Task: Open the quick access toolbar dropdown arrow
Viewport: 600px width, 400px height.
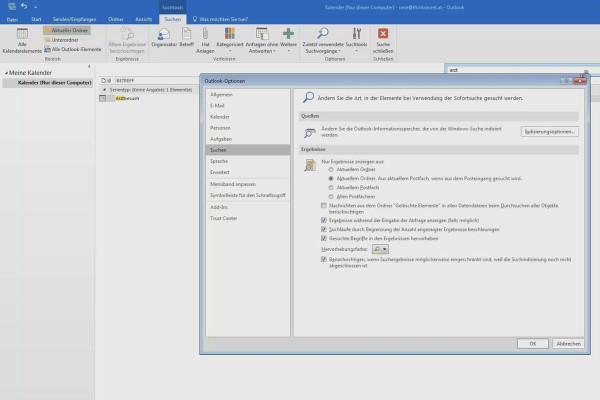Action: (36, 7)
